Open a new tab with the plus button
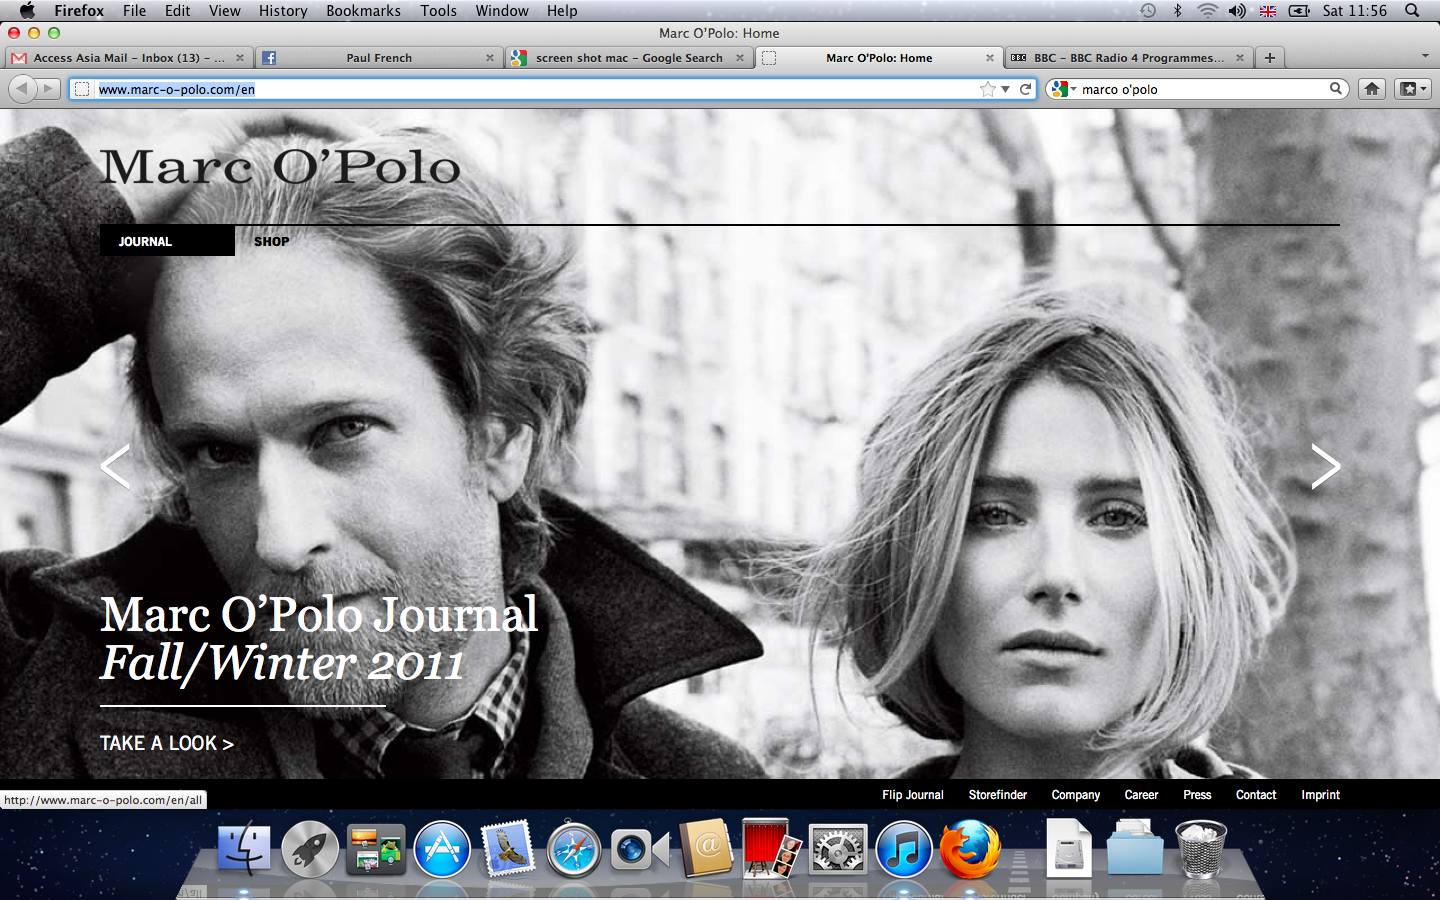The image size is (1440, 900). click(1269, 58)
